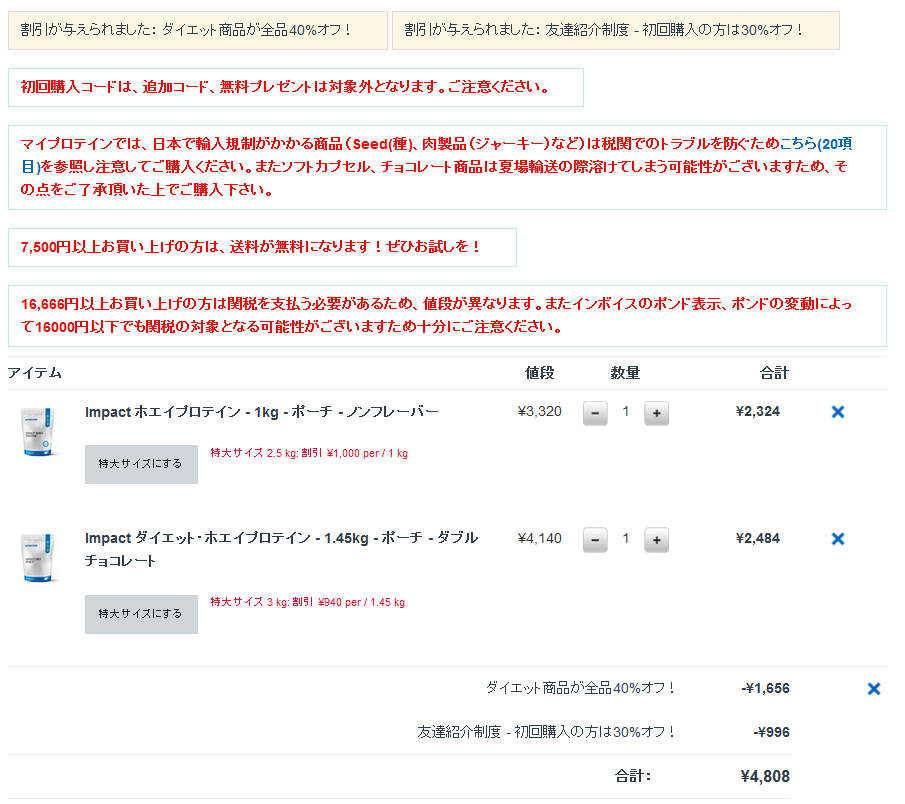Open Impact ホエイプロテイン 1kg ノンフレーバー product link

261,412
